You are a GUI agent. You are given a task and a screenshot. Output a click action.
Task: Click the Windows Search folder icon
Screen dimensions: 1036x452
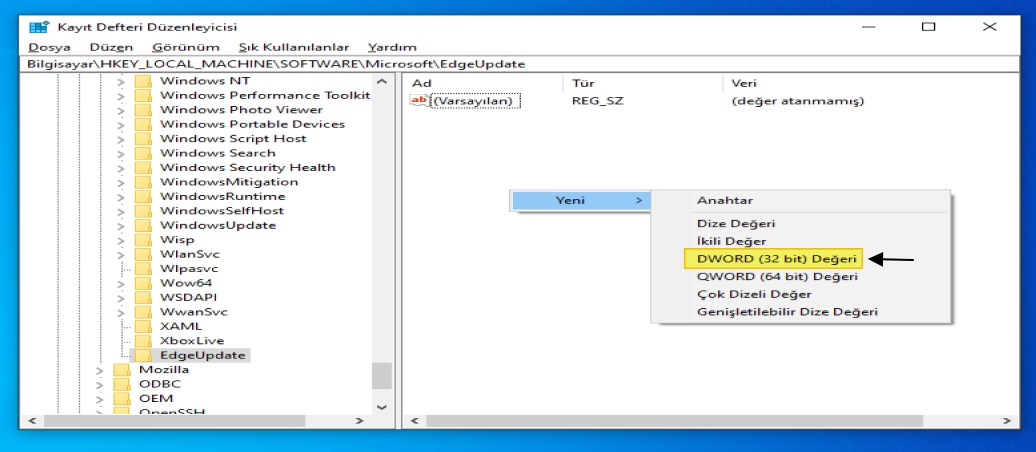coord(143,153)
